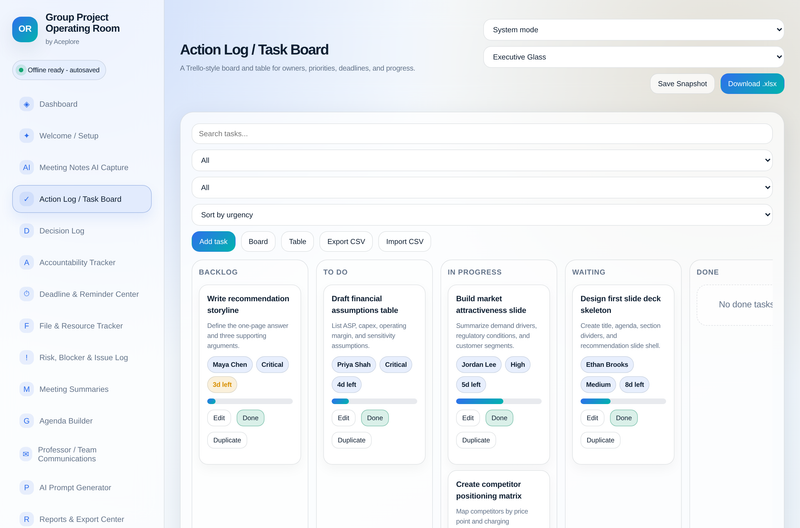Screen dimensions: 800x528
Task: Click progress bar on Write recommendation storyline
Action: click(250, 401)
